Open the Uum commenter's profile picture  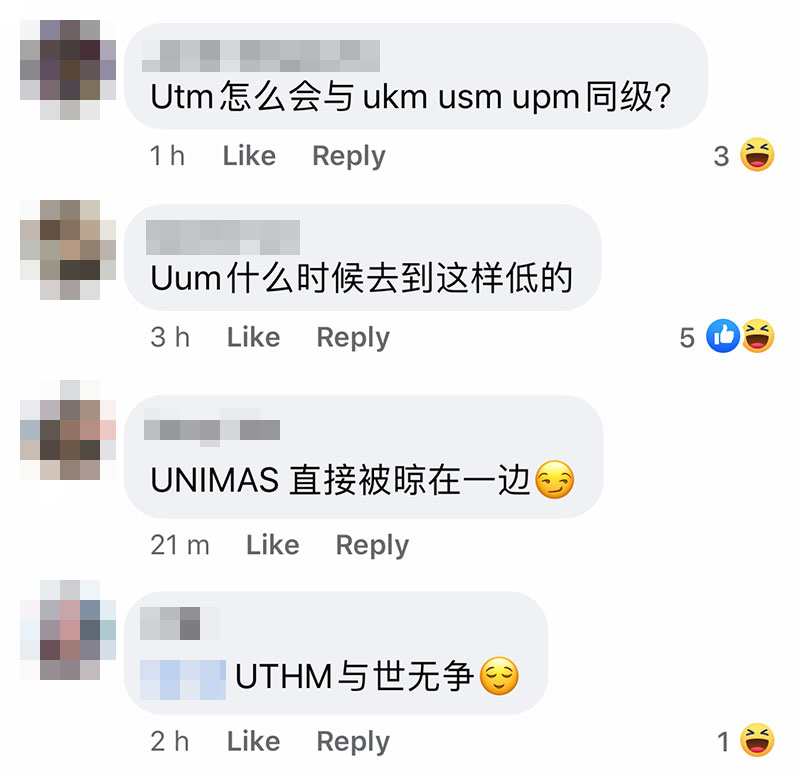68,250
